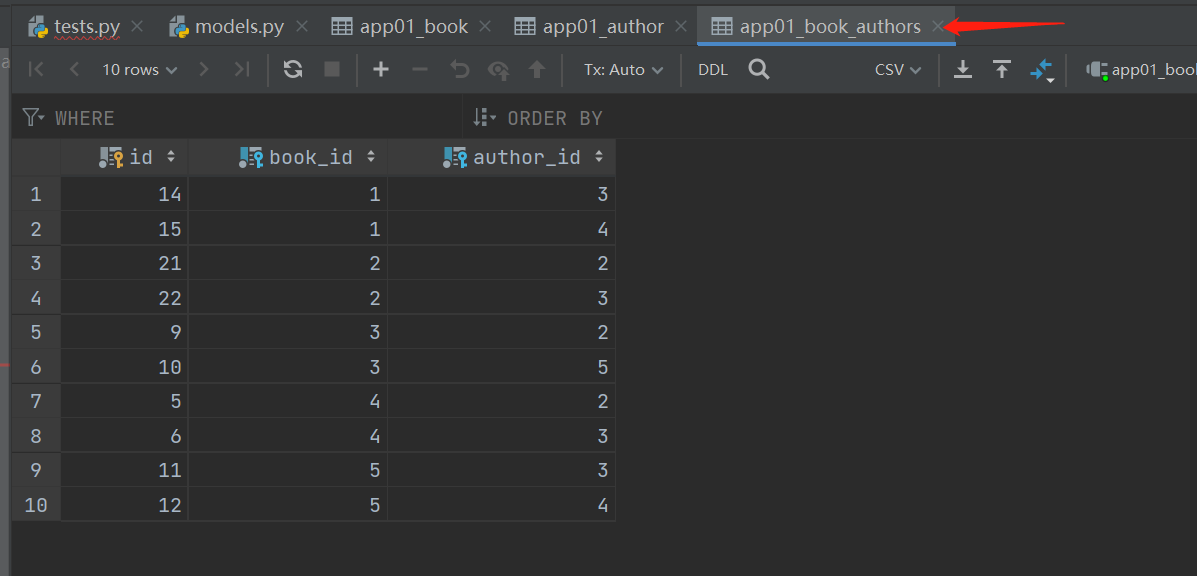Preview pending changes eye icon
Image resolution: width=1197 pixels, height=576 pixels.
pyautogui.click(x=498, y=70)
